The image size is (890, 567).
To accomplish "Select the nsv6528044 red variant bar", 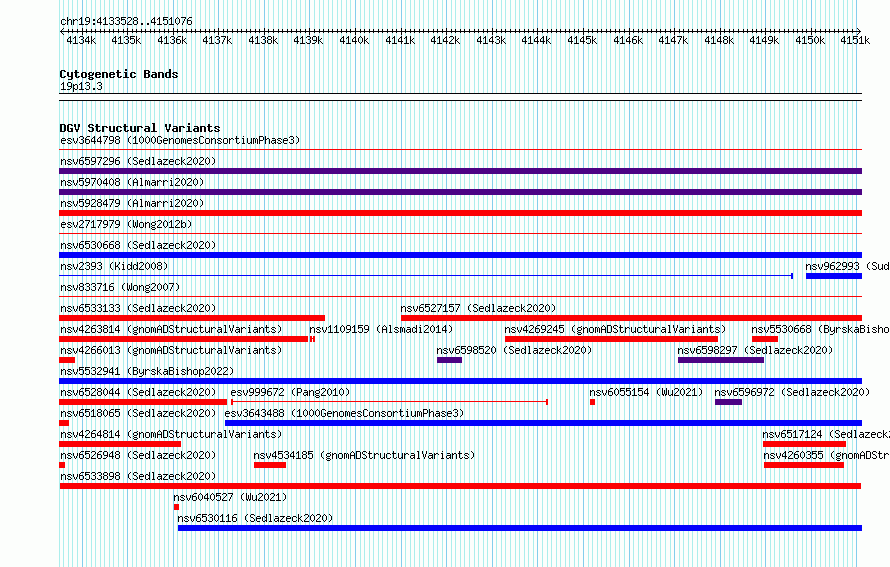I will coord(143,402).
